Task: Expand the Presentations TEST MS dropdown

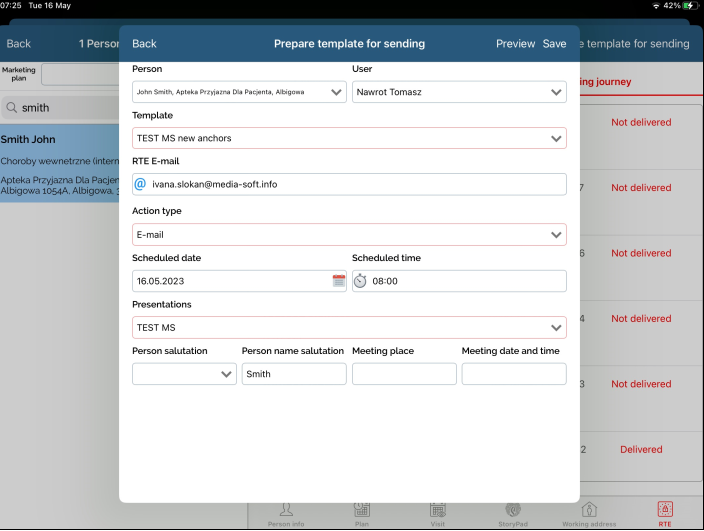Action: click(x=349, y=328)
